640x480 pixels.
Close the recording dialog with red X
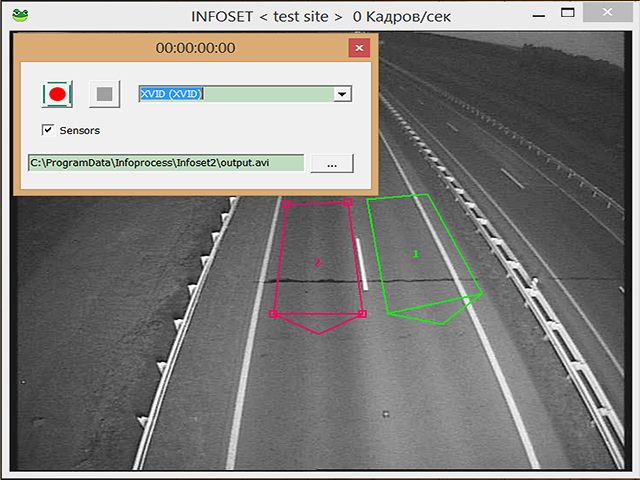pos(359,48)
